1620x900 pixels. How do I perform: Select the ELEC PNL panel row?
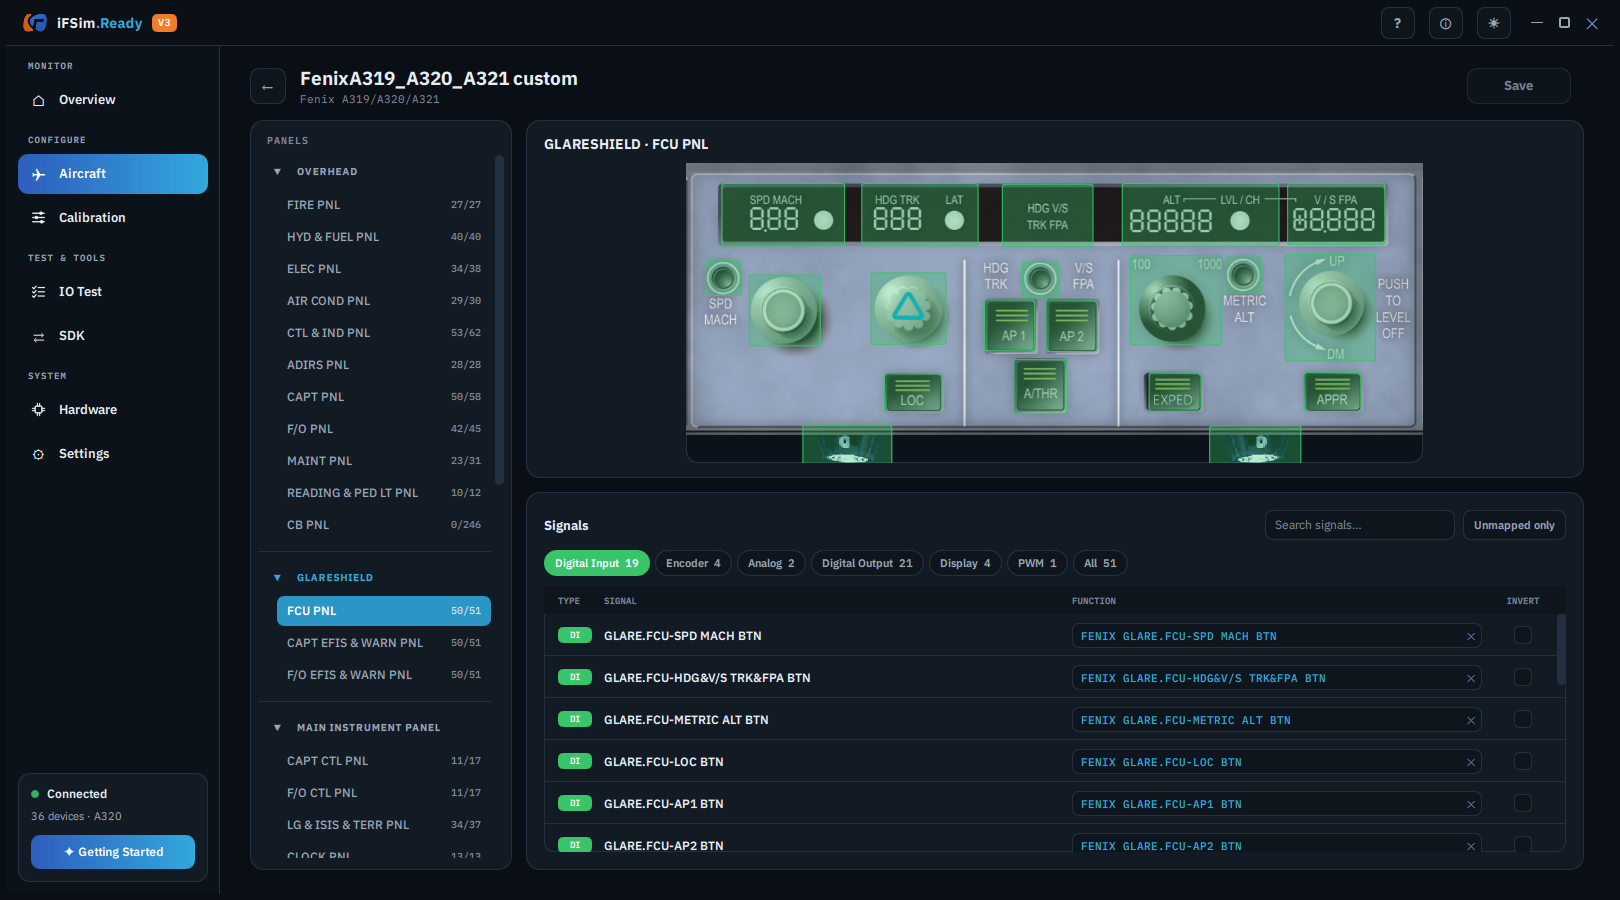384,269
